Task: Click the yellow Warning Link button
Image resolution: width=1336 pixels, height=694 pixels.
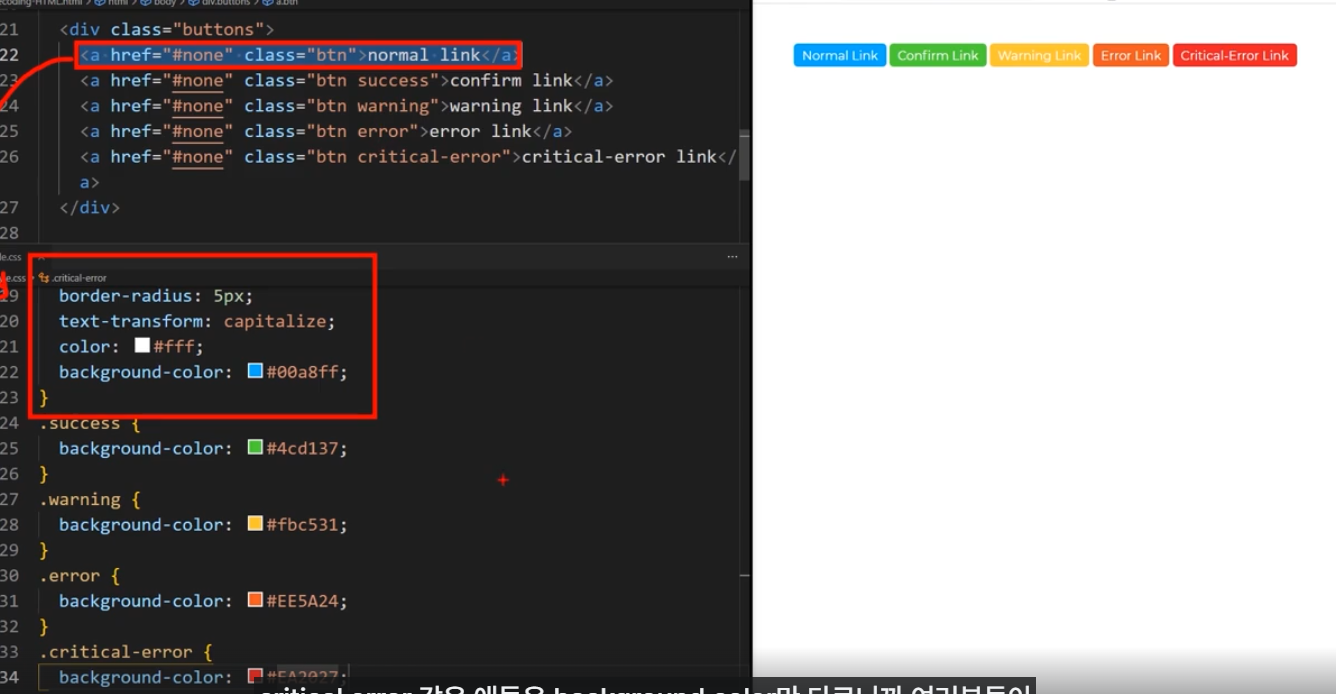Action: 1040,55
